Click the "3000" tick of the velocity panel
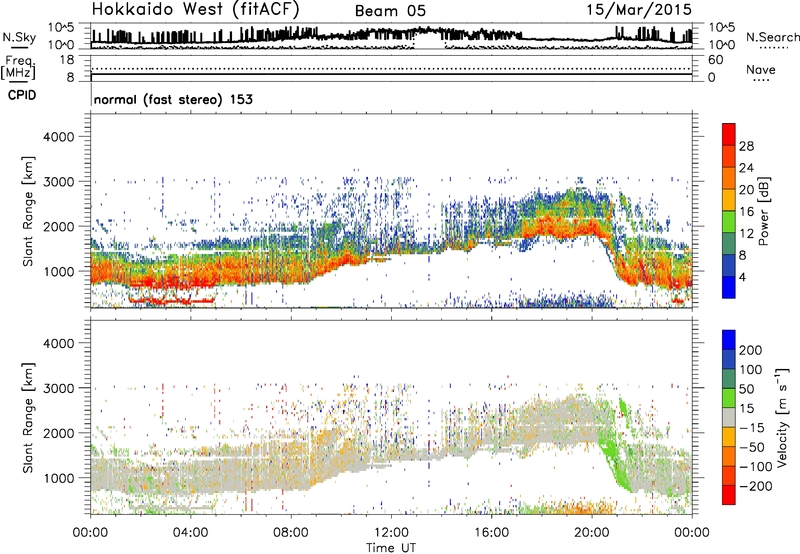 (59, 388)
